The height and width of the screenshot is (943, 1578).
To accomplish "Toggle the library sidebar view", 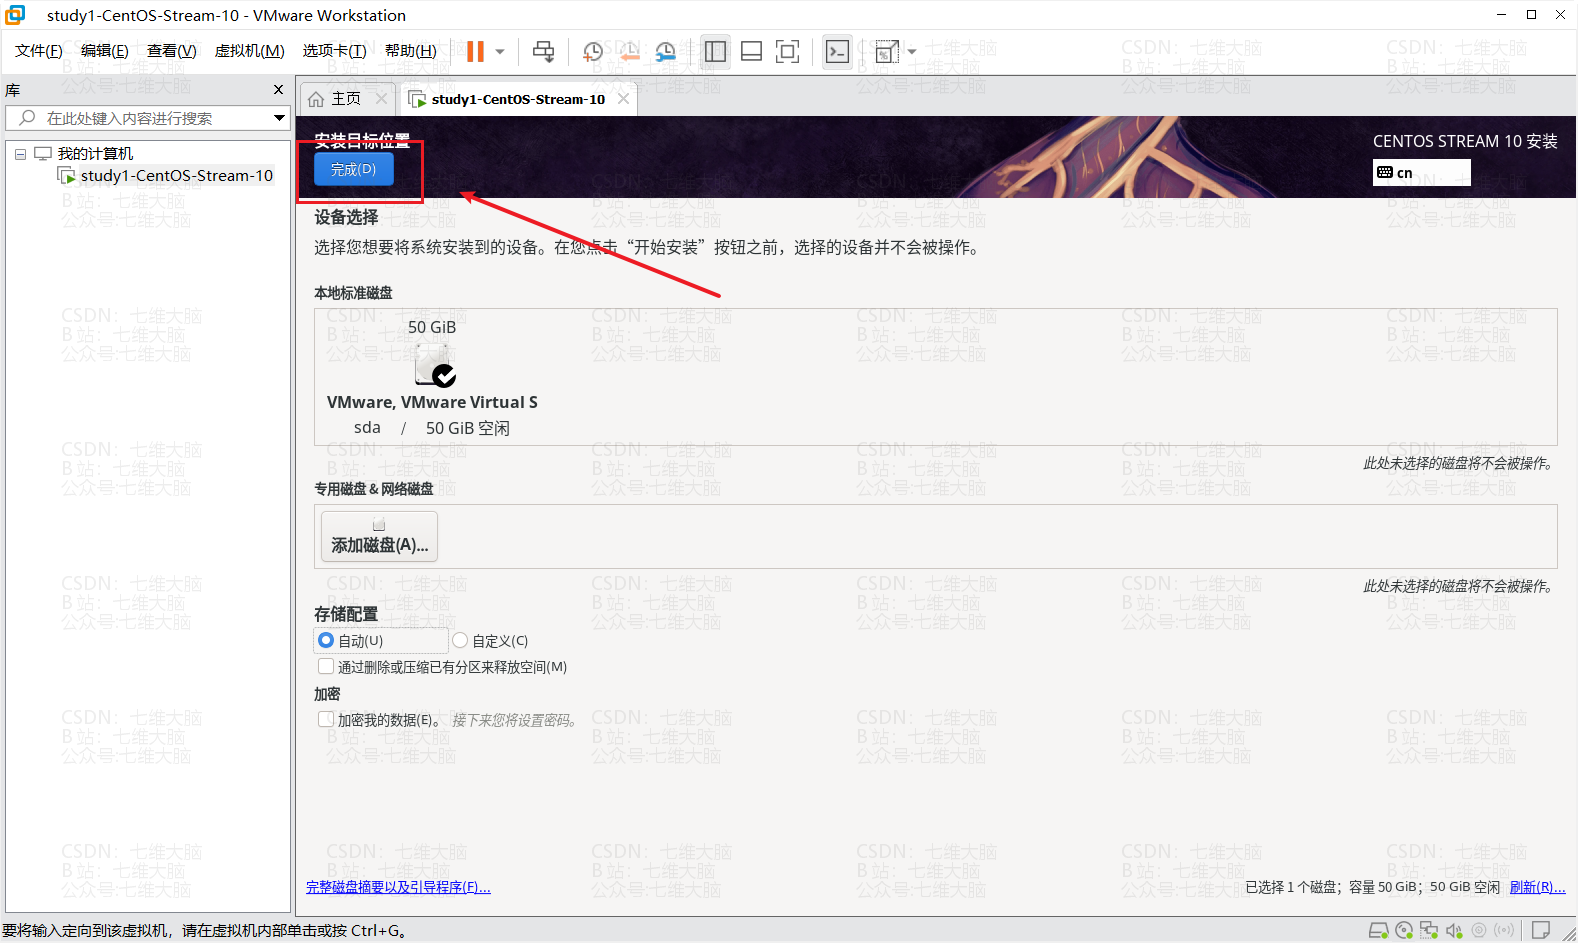I will pyautogui.click(x=715, y=51).
